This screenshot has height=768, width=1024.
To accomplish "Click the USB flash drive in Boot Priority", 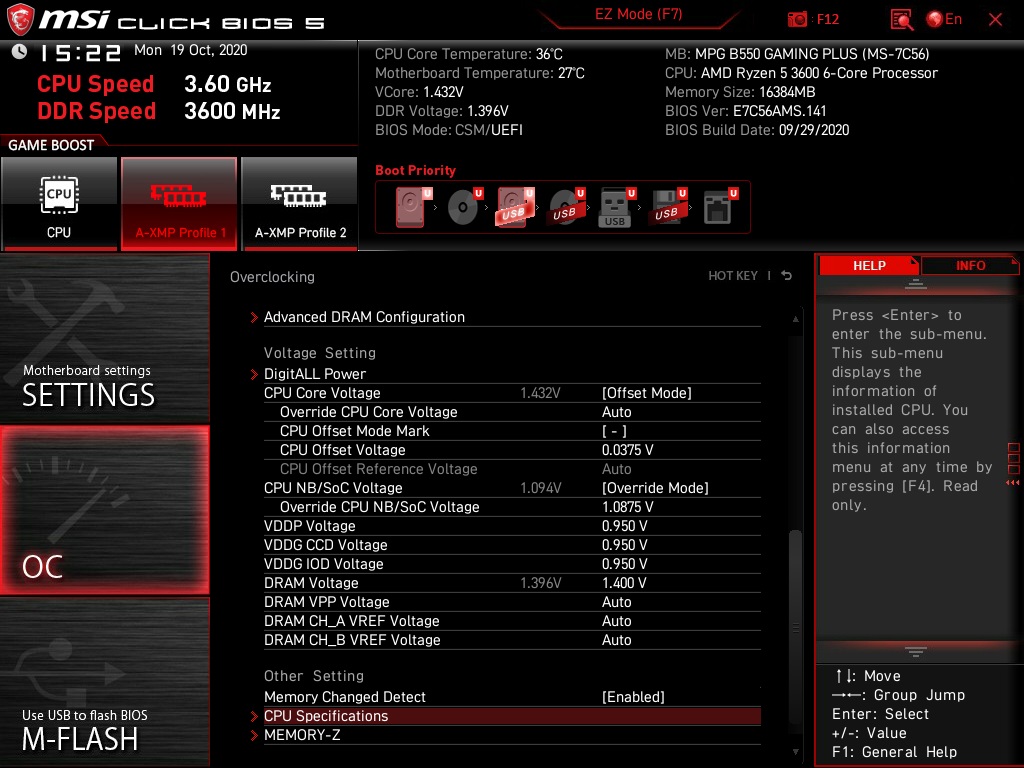I will [614, 205].
